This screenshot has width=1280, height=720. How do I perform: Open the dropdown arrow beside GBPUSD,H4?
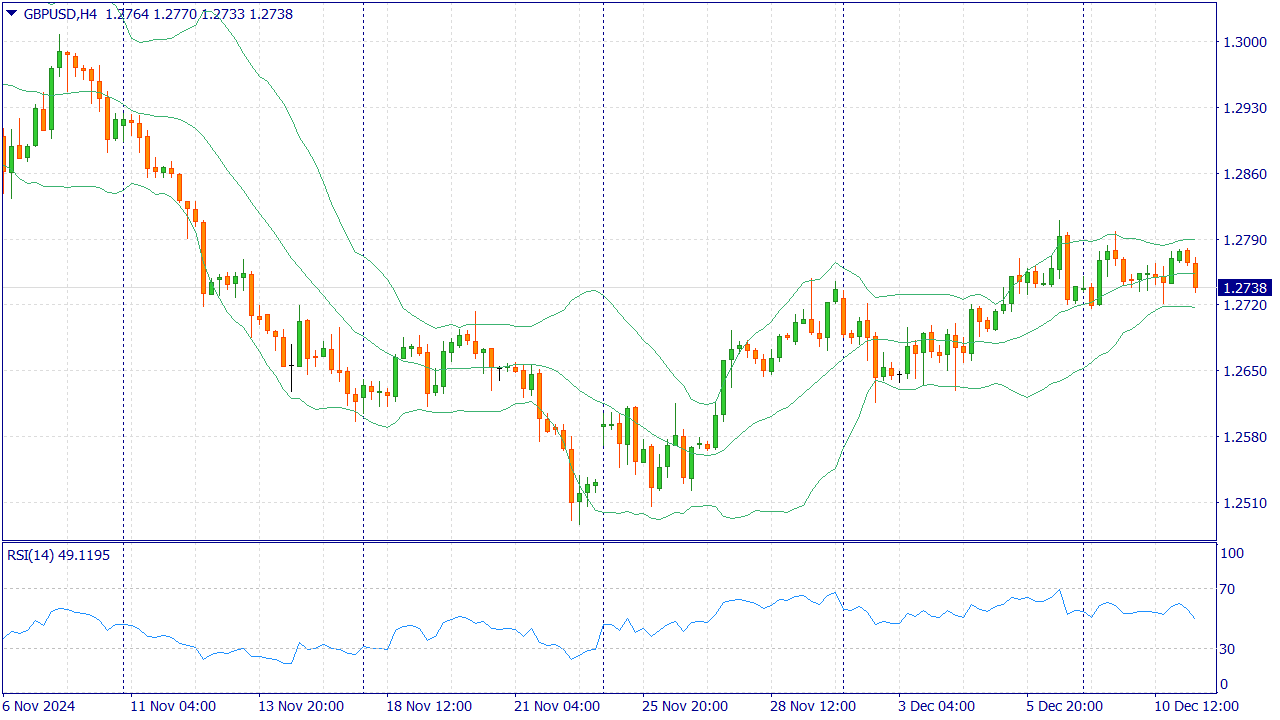[11, 14]
